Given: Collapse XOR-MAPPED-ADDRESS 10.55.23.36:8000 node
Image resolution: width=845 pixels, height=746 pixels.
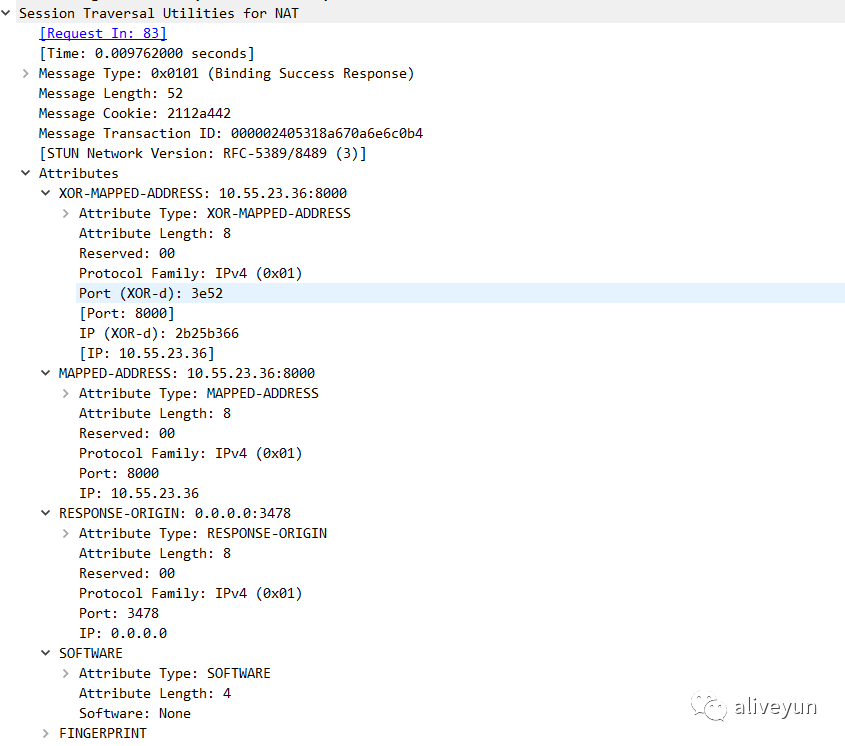Looking at the screenshot, I should click(x=46, y=193).
